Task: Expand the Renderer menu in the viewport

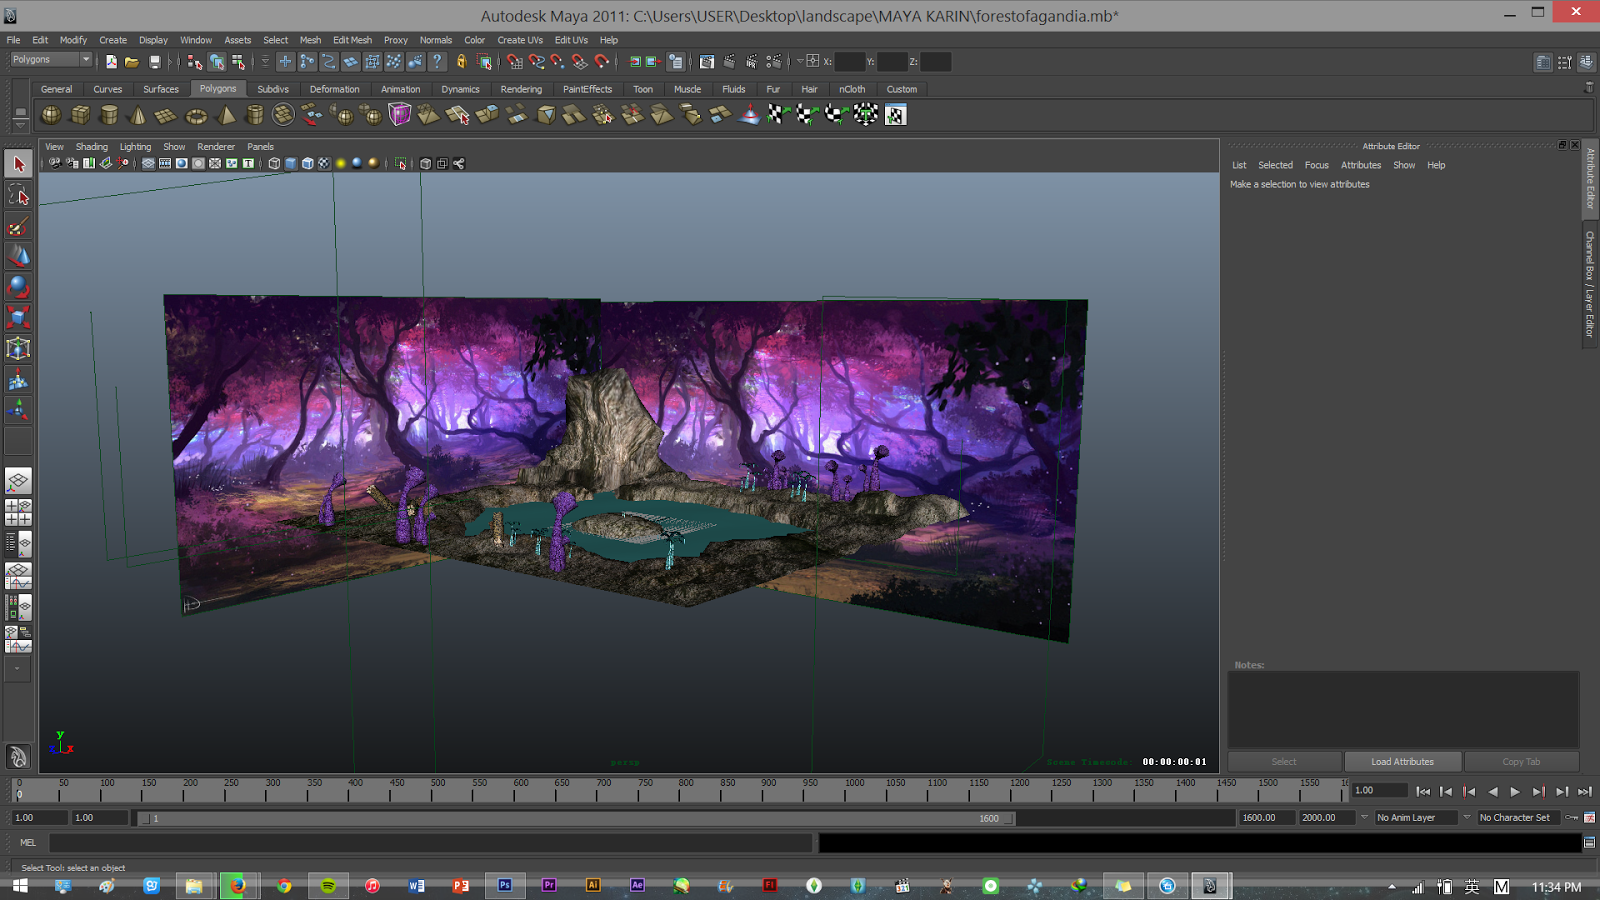Action: coord(216,146)
